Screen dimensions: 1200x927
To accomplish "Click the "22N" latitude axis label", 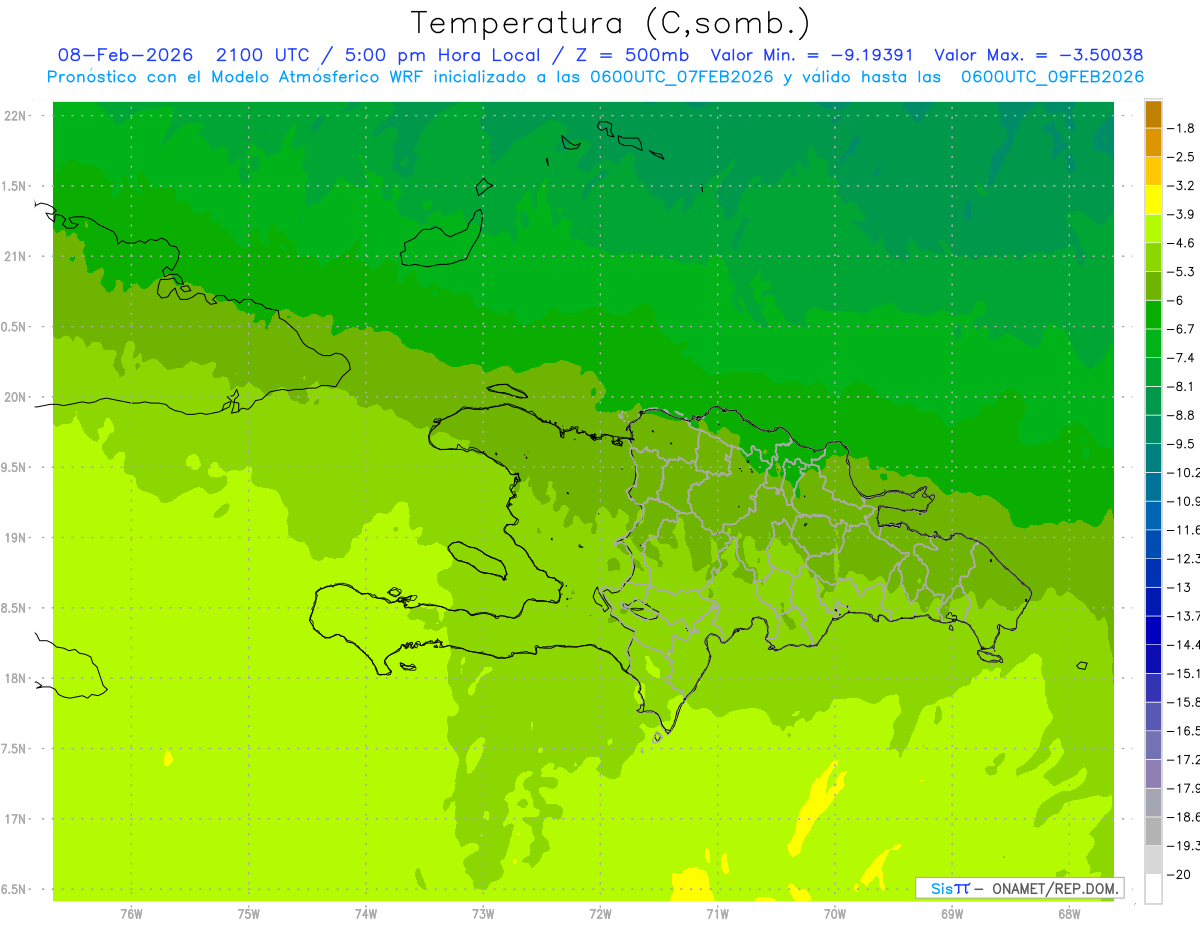I will 17,116.
